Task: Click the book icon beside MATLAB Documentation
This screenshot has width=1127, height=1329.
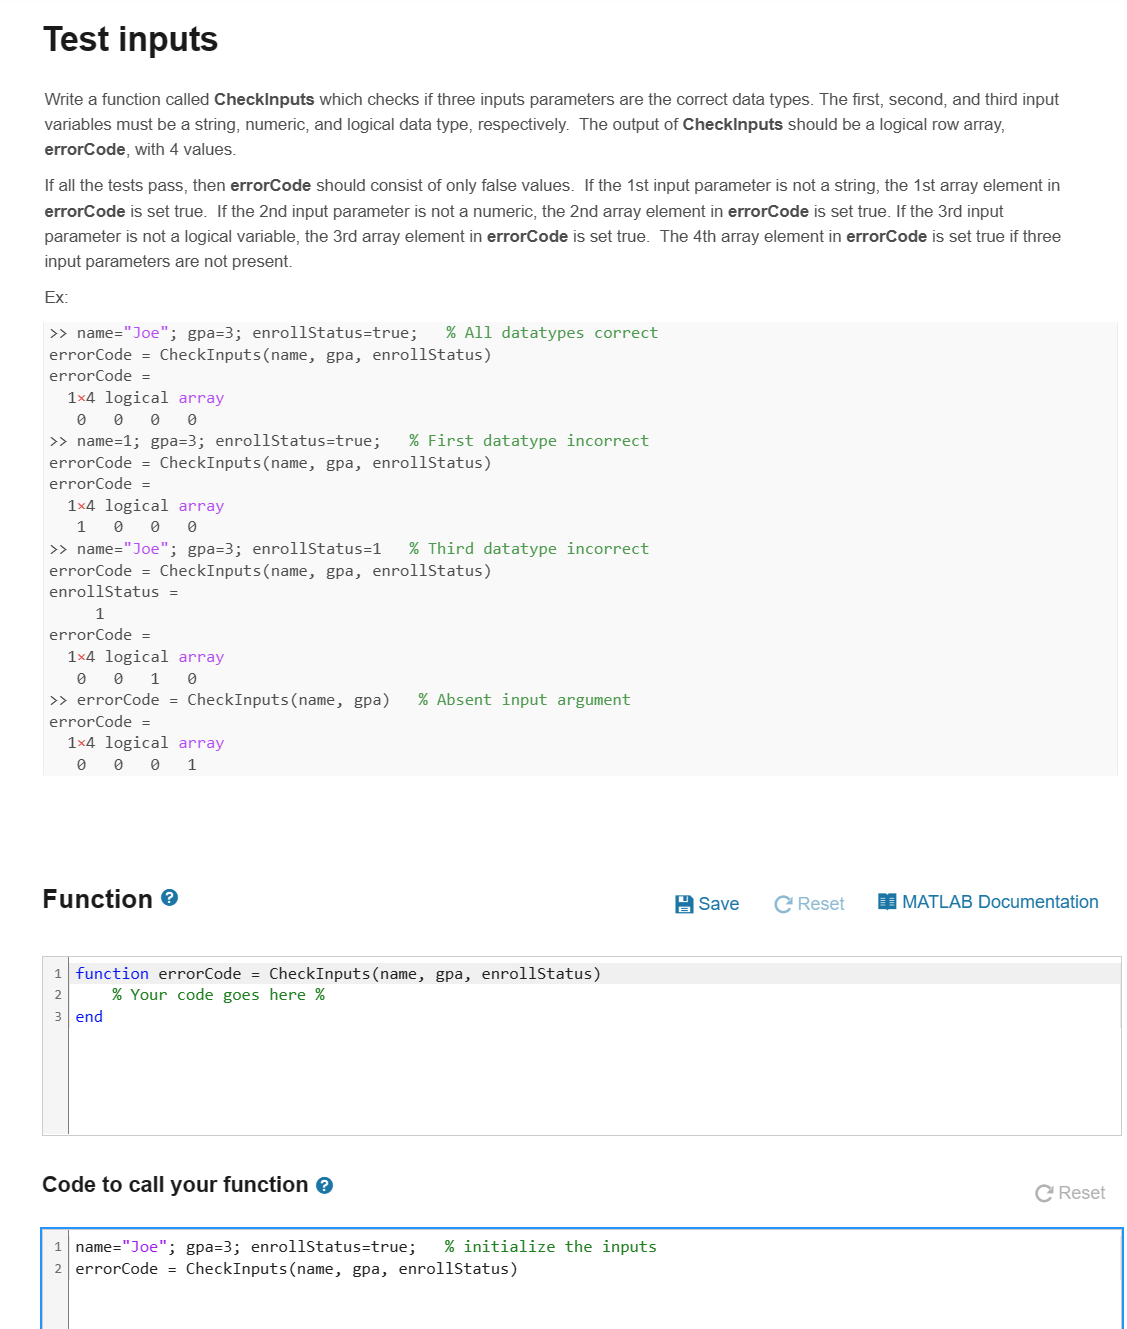Action: pos(886,900)
